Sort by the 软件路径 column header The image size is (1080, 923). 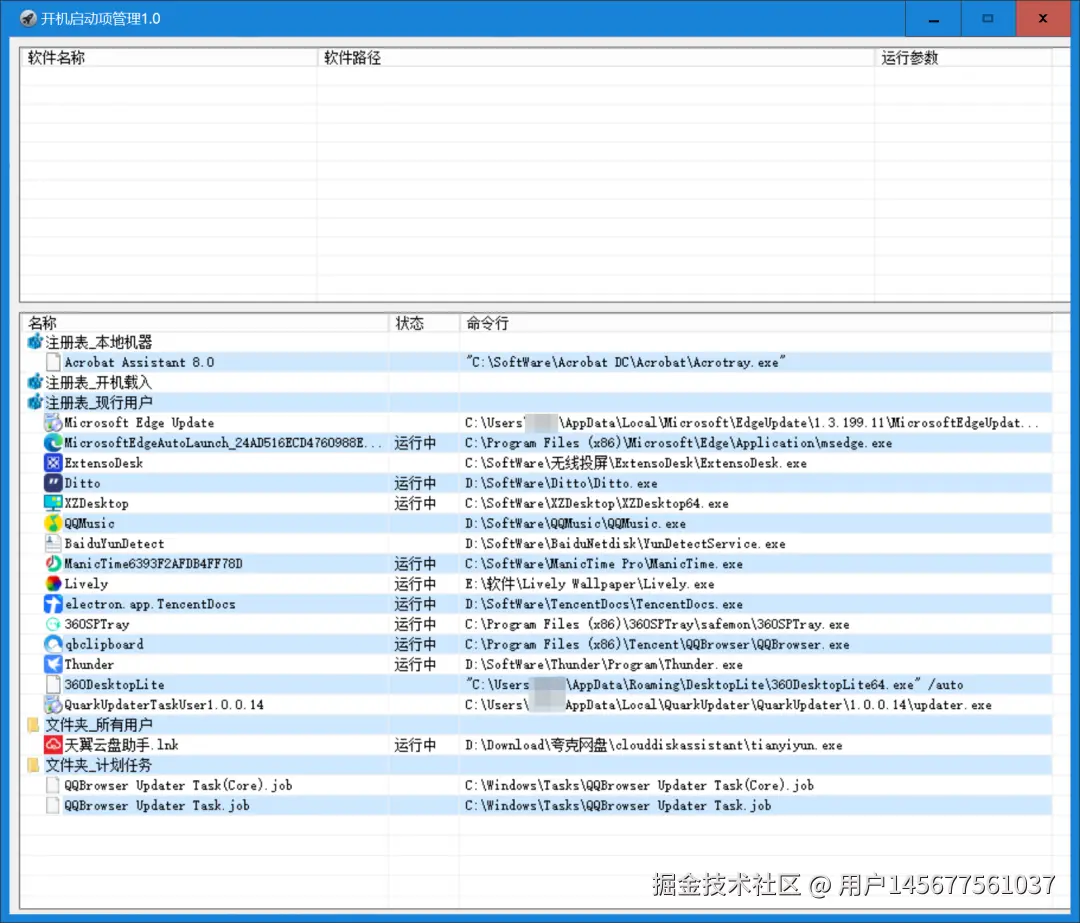click(596, 58)
